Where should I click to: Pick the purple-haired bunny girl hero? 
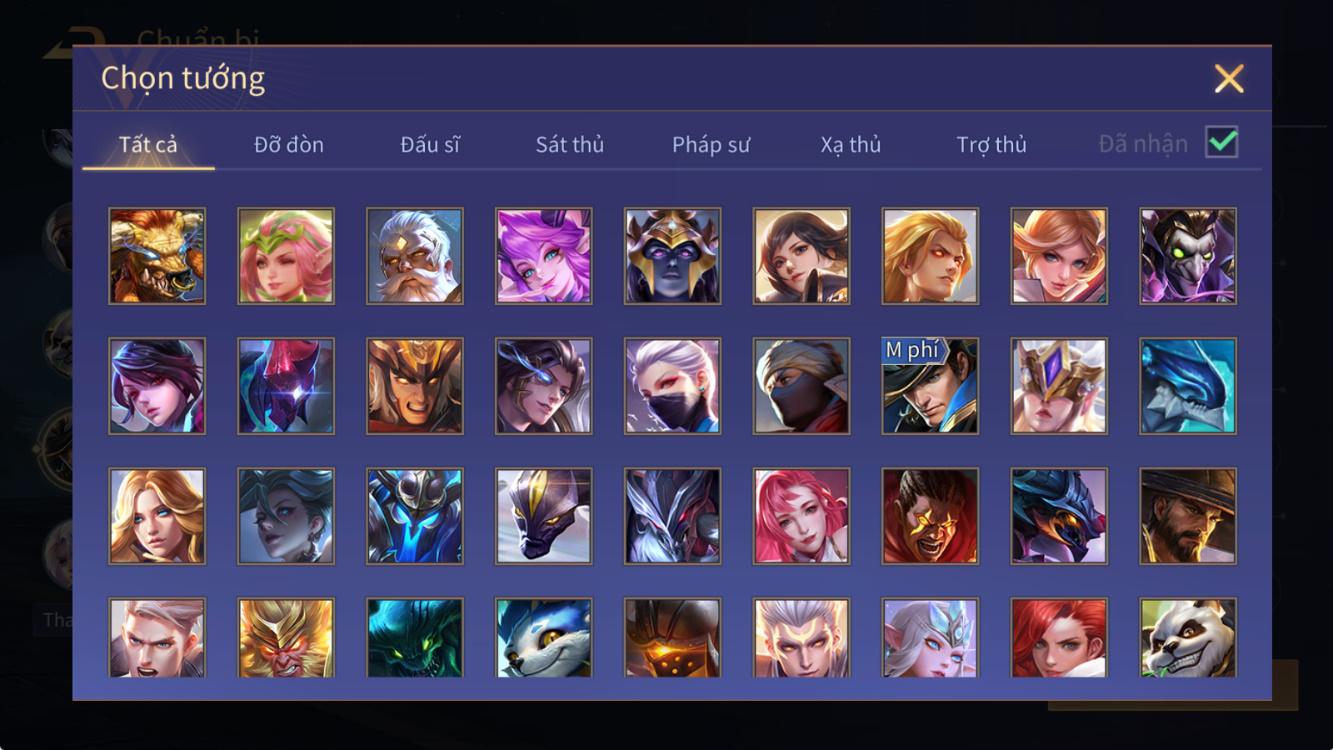click(x=544, y=256)
